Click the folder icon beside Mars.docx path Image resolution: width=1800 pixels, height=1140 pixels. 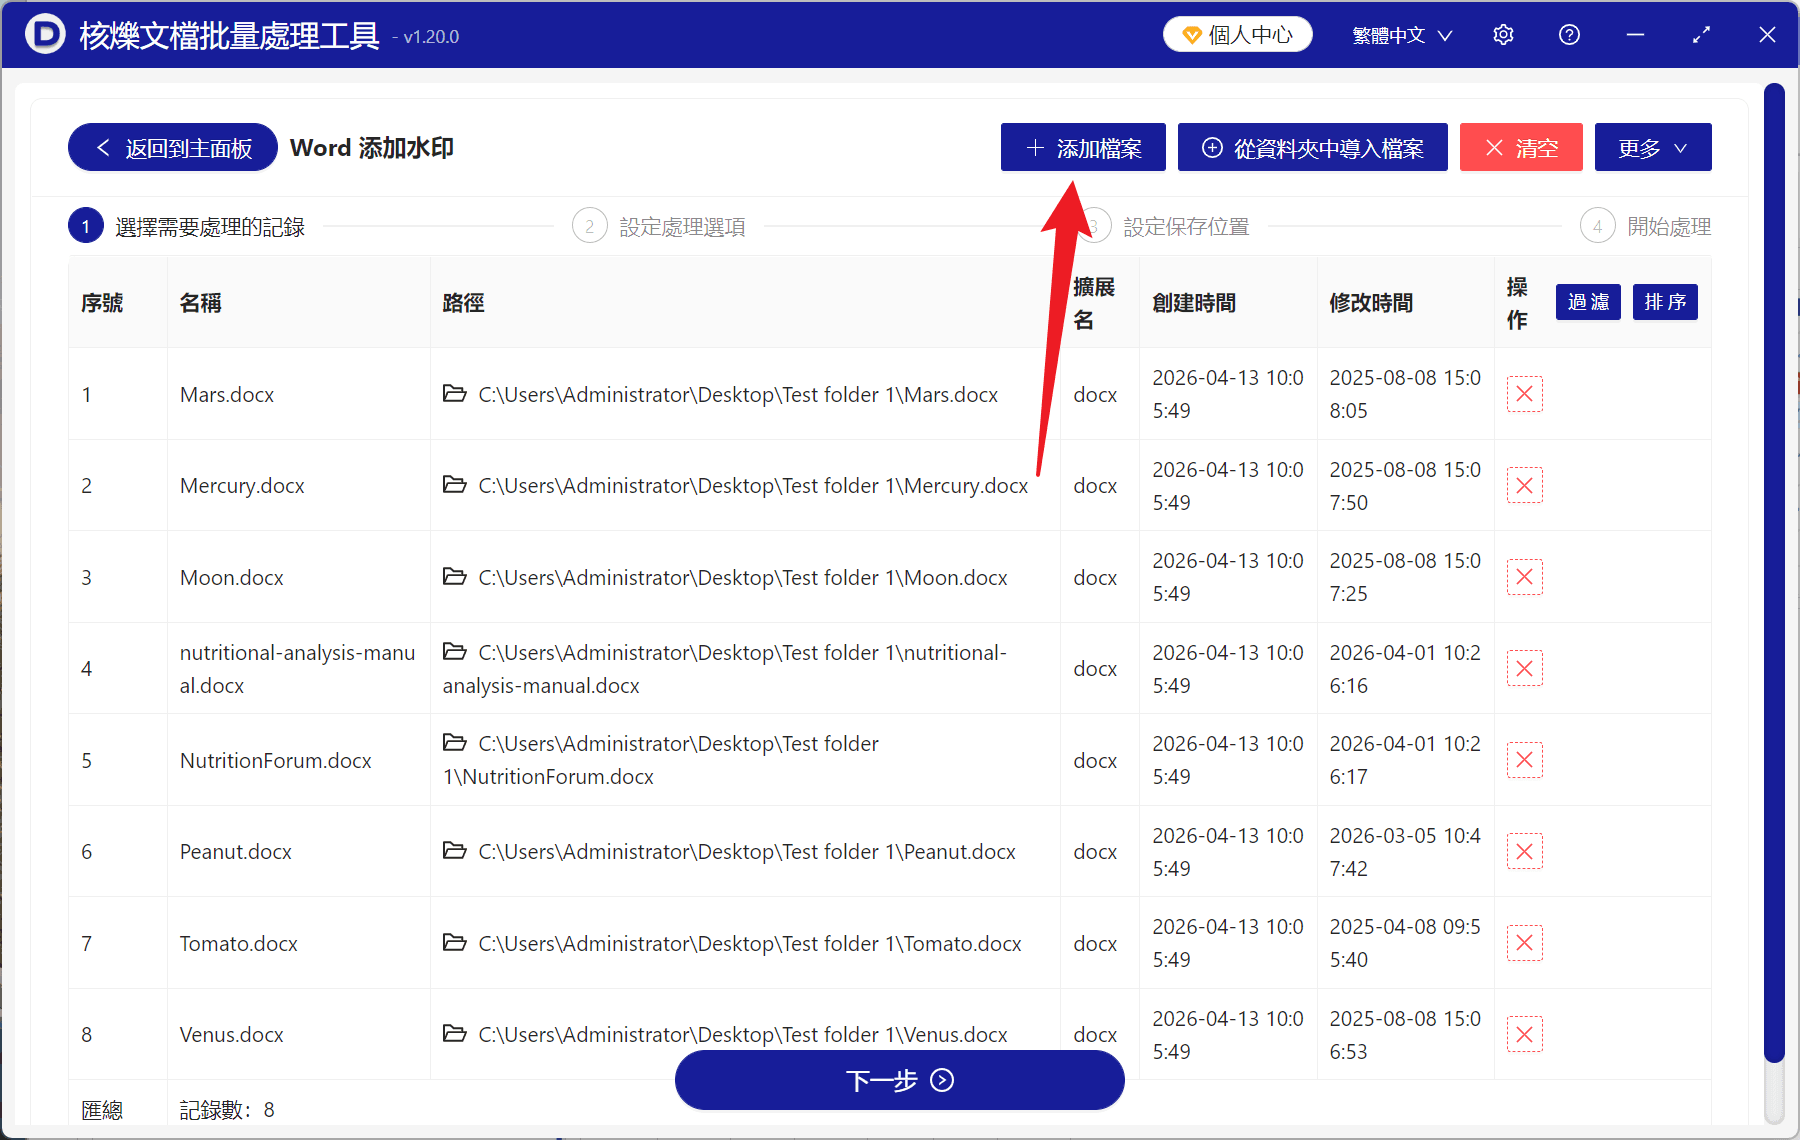(455, 393)
